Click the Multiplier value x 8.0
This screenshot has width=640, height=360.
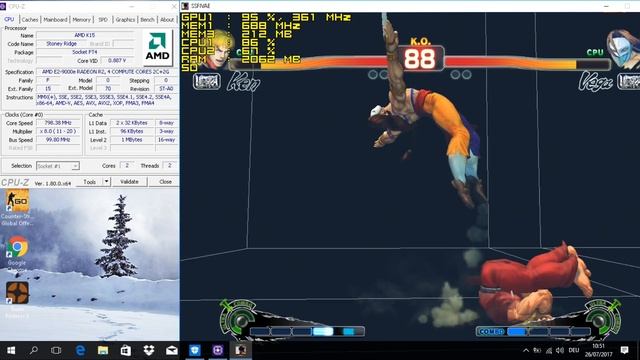pyautogui.click(x=58, y=131)
